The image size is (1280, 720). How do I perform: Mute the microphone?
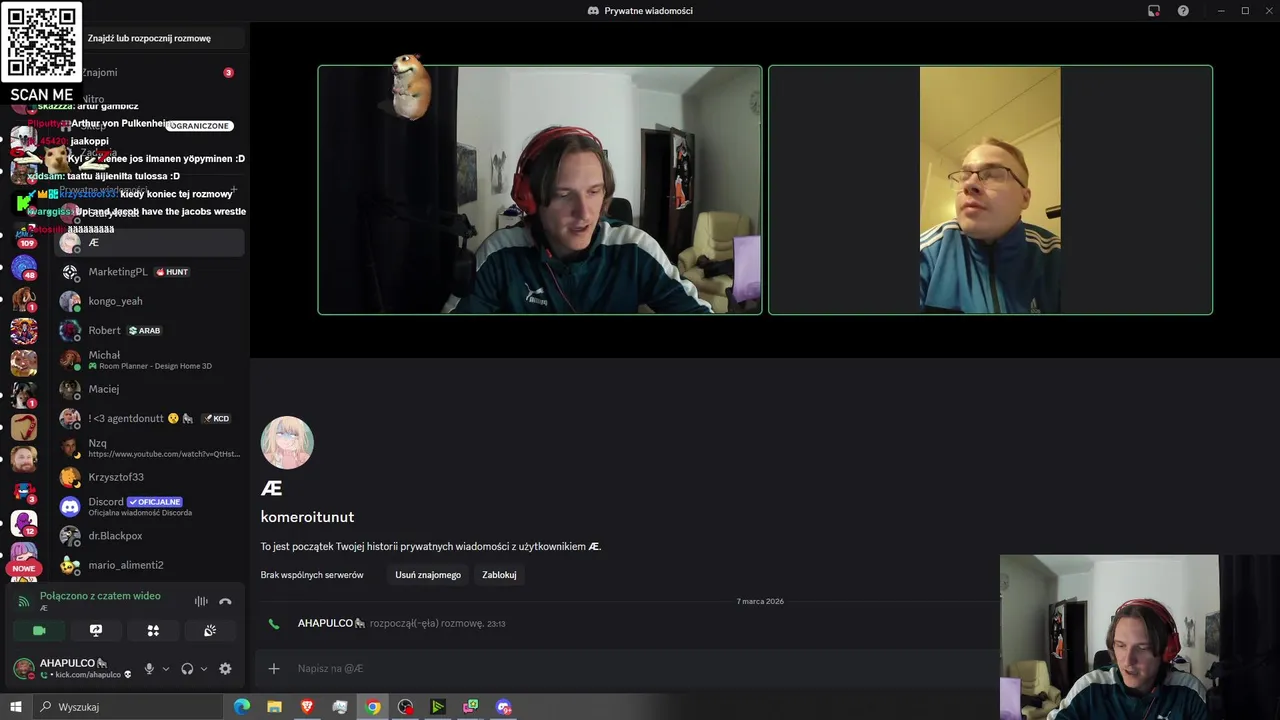pyautogui.click(x=149, y=669)
